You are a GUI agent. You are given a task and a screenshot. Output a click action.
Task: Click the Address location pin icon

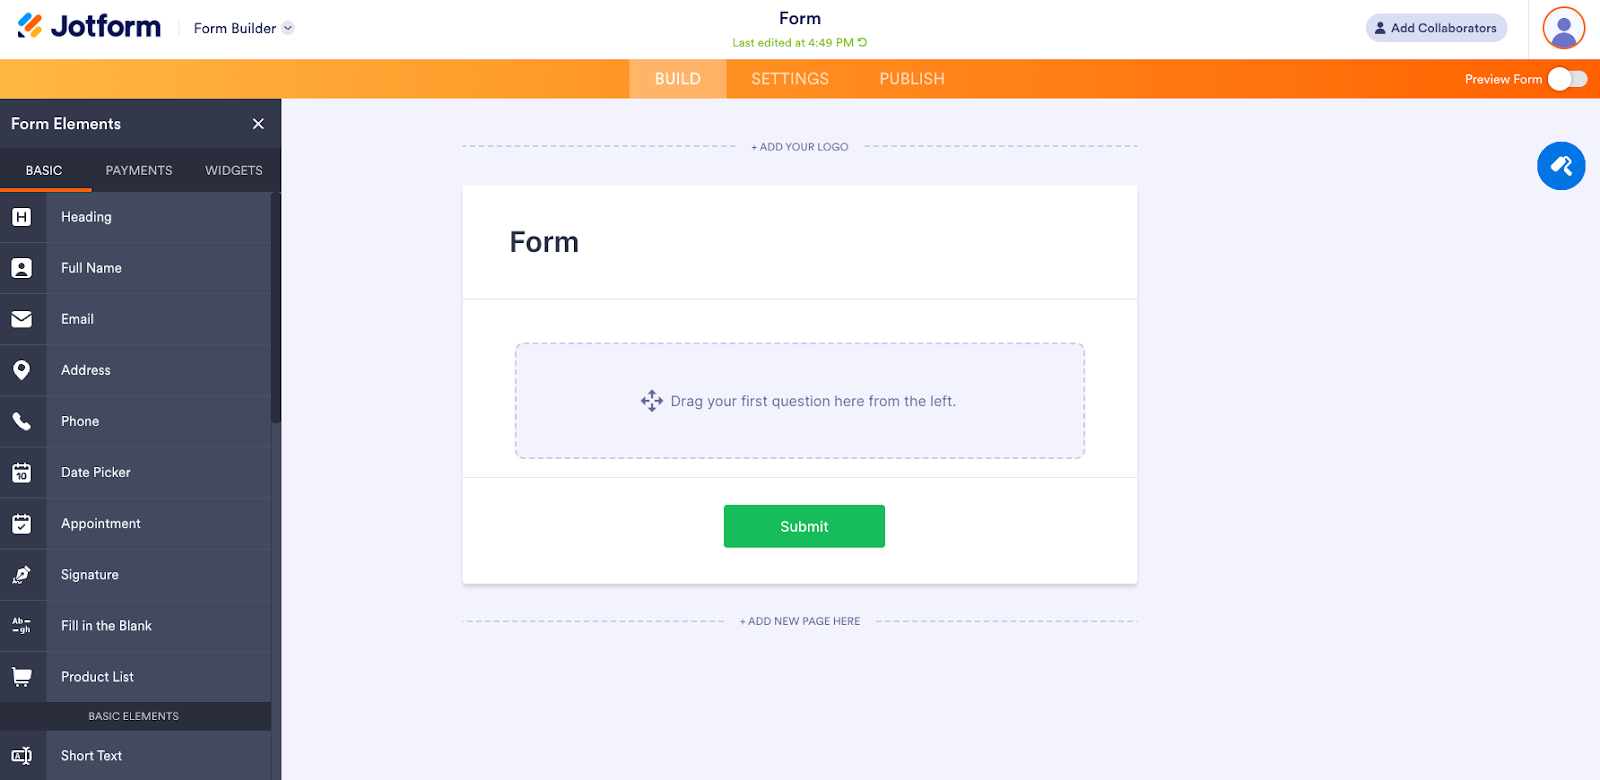[x=22, y=370]
